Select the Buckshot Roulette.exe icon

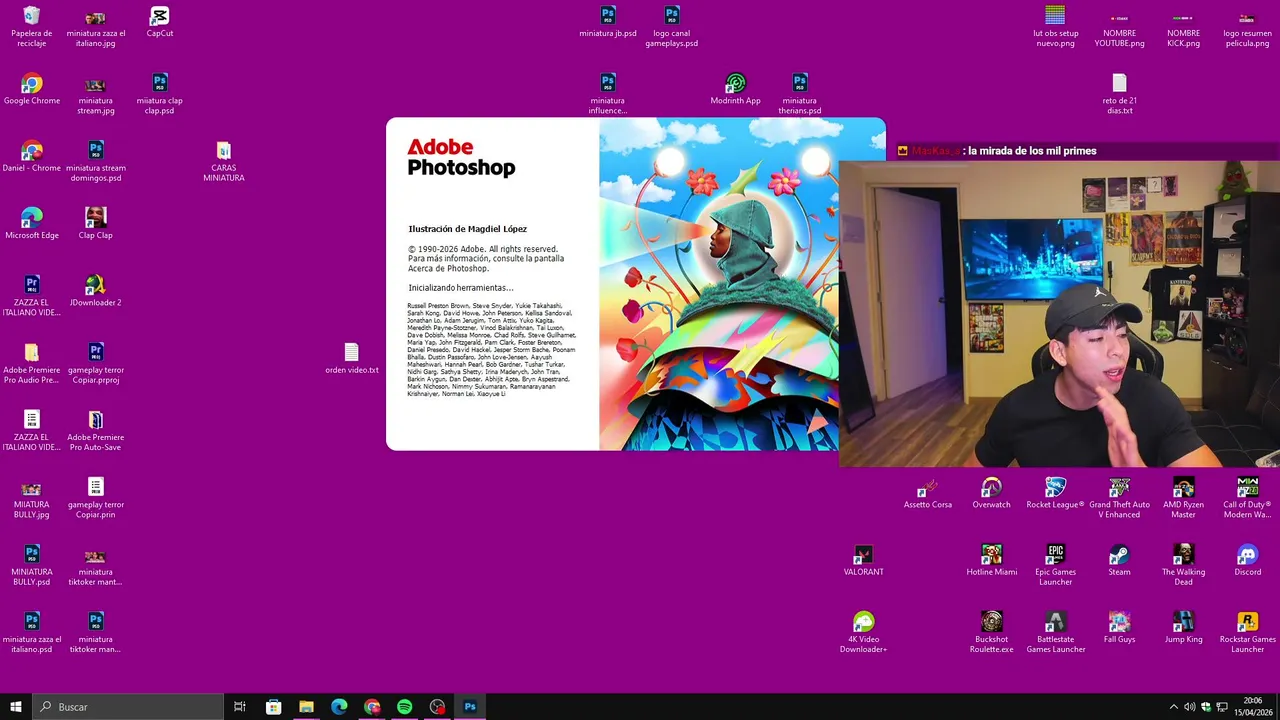coord(992,633)
